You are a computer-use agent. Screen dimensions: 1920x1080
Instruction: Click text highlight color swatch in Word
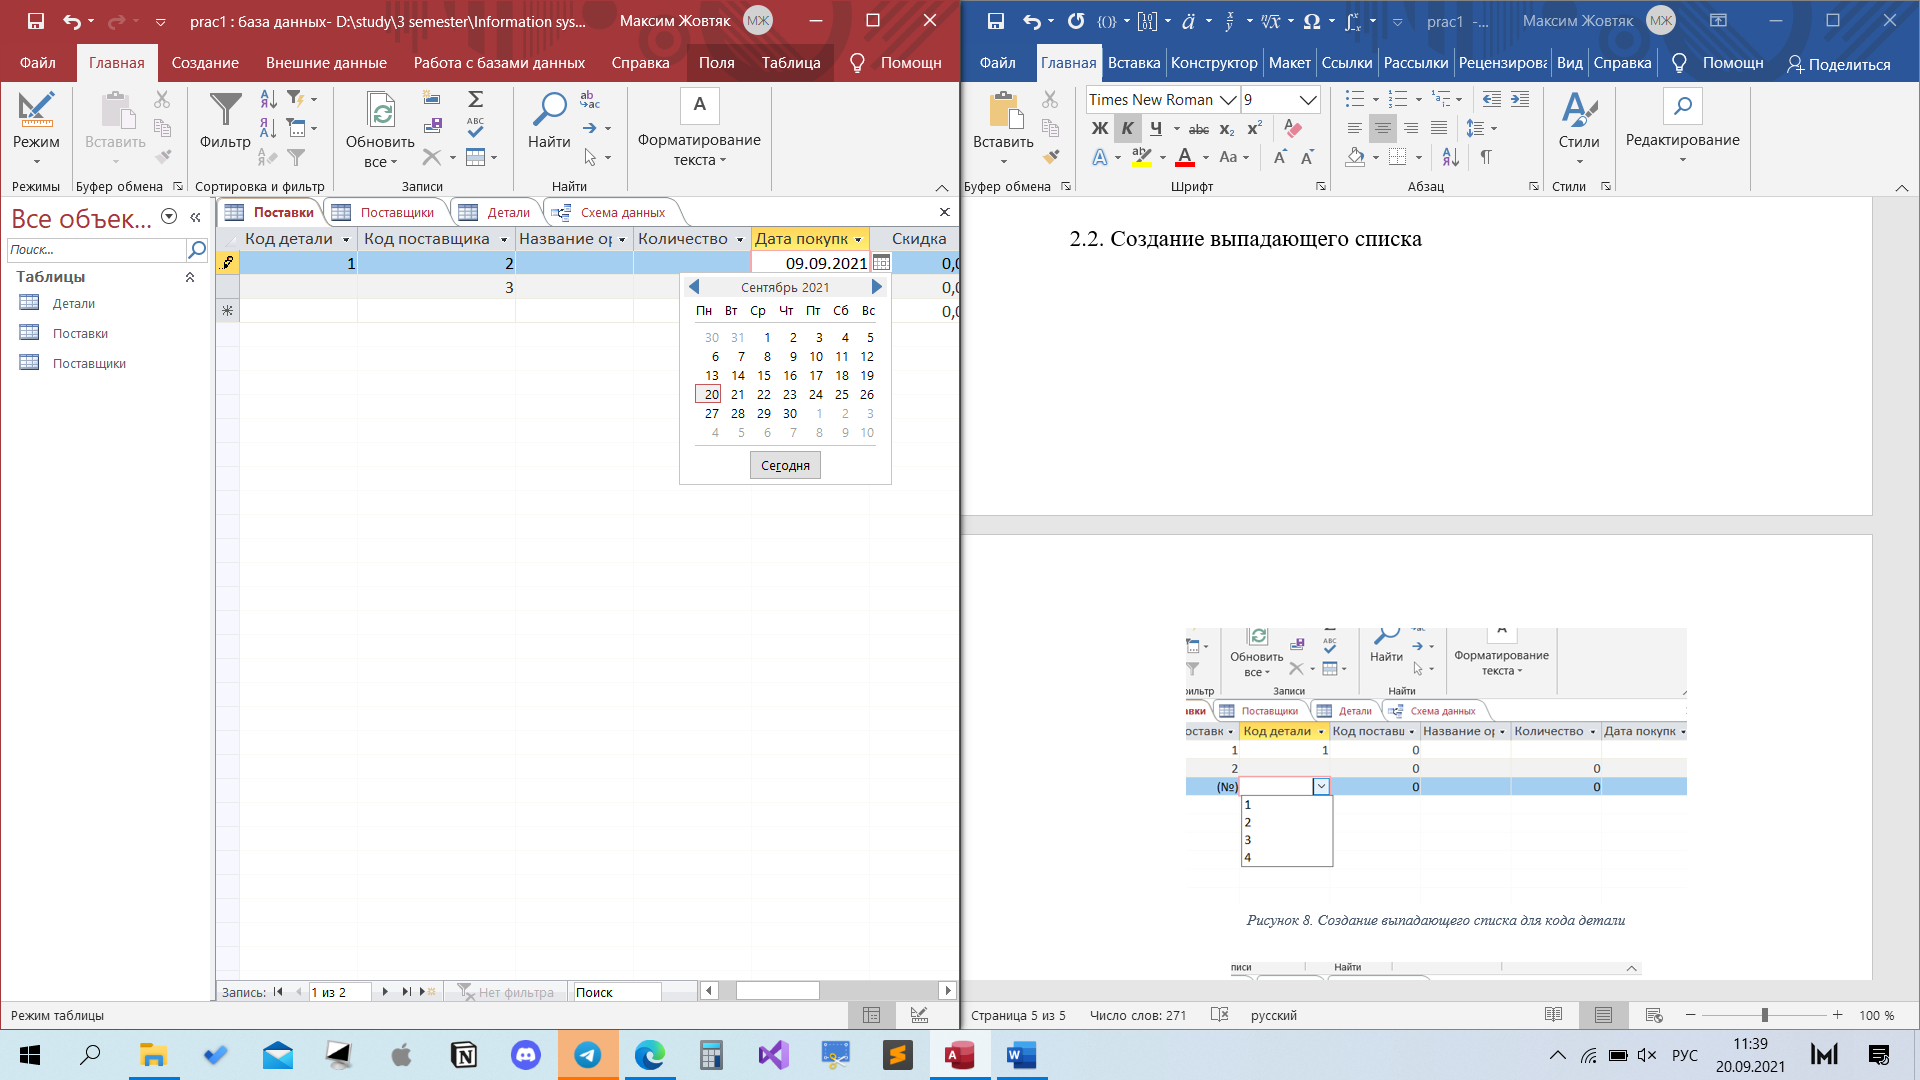pos(1141,157)
